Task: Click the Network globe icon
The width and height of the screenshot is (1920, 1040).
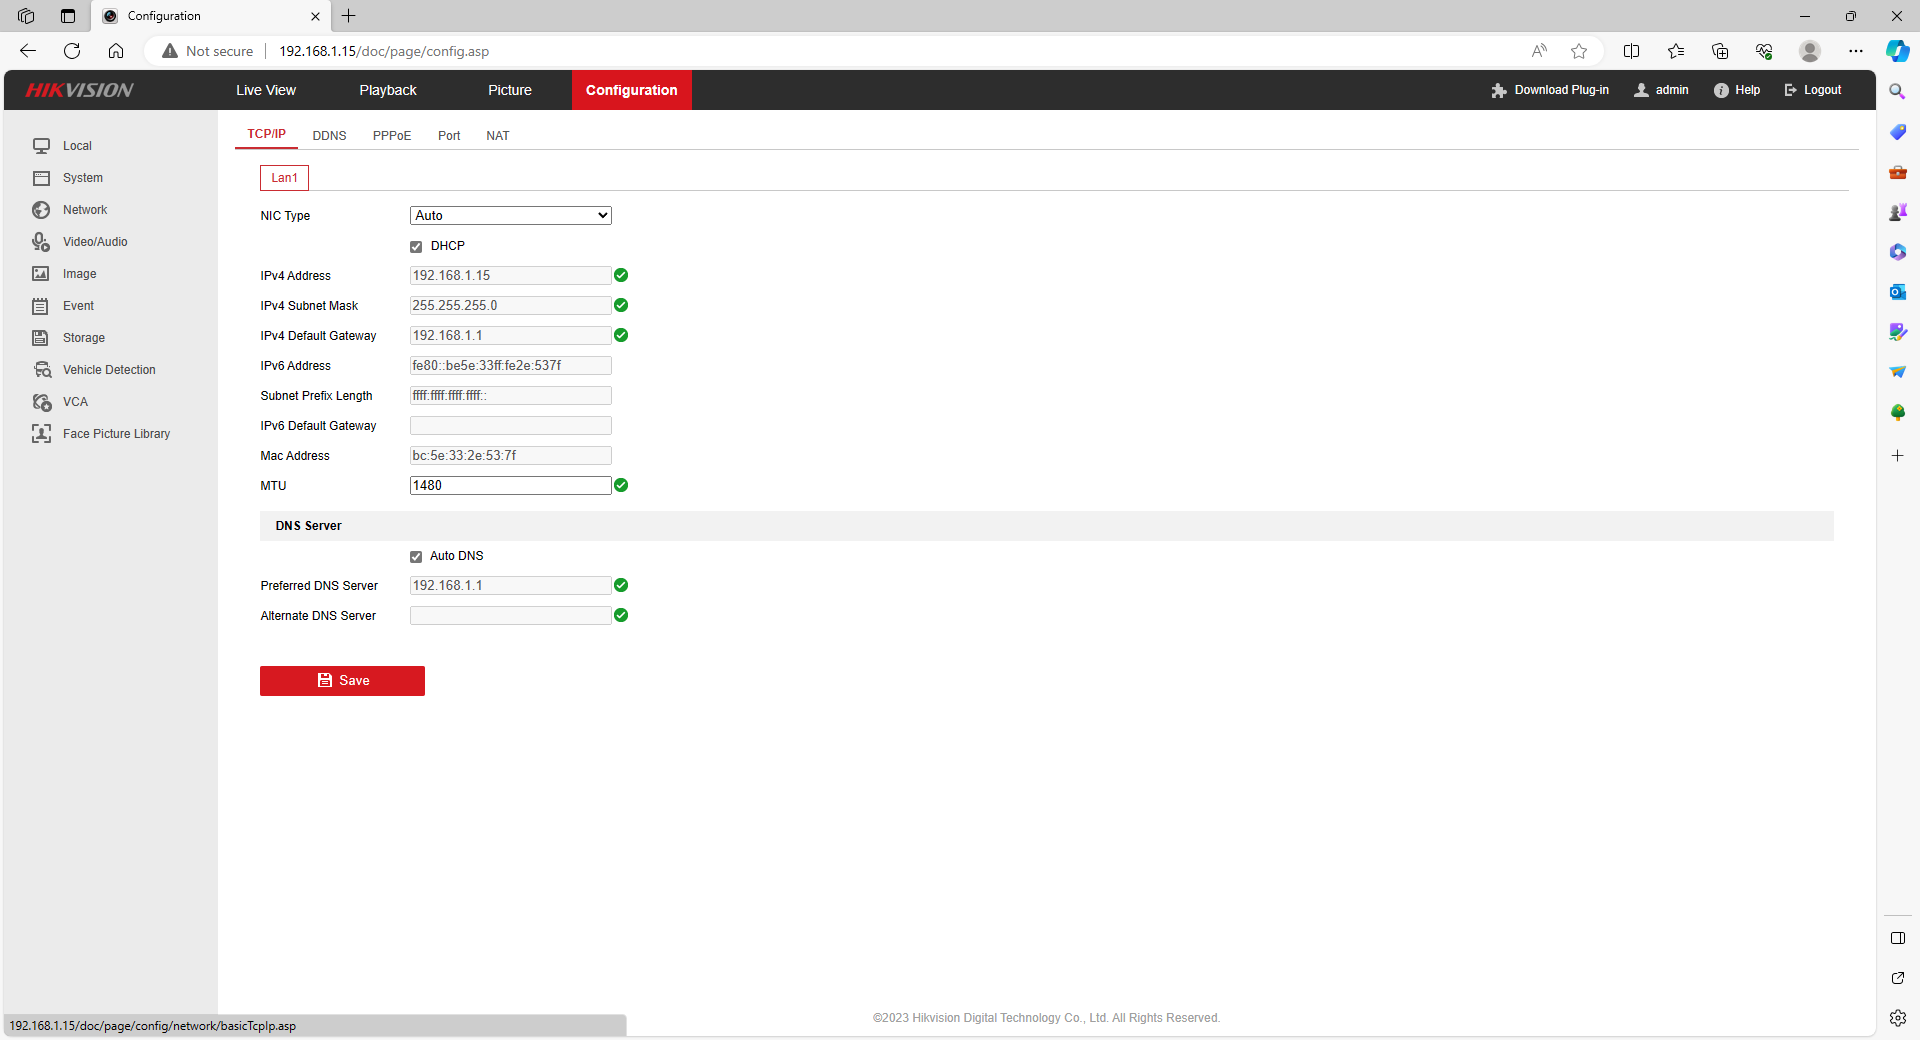Action: point(41,210)
